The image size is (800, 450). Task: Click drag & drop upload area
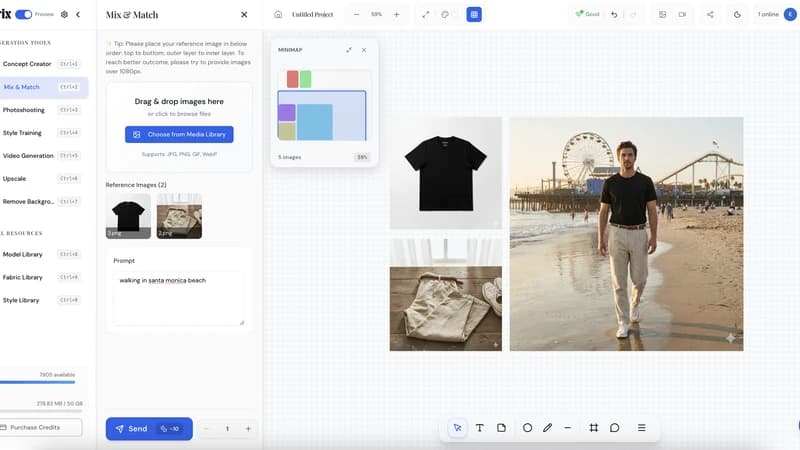coord(179,128)
